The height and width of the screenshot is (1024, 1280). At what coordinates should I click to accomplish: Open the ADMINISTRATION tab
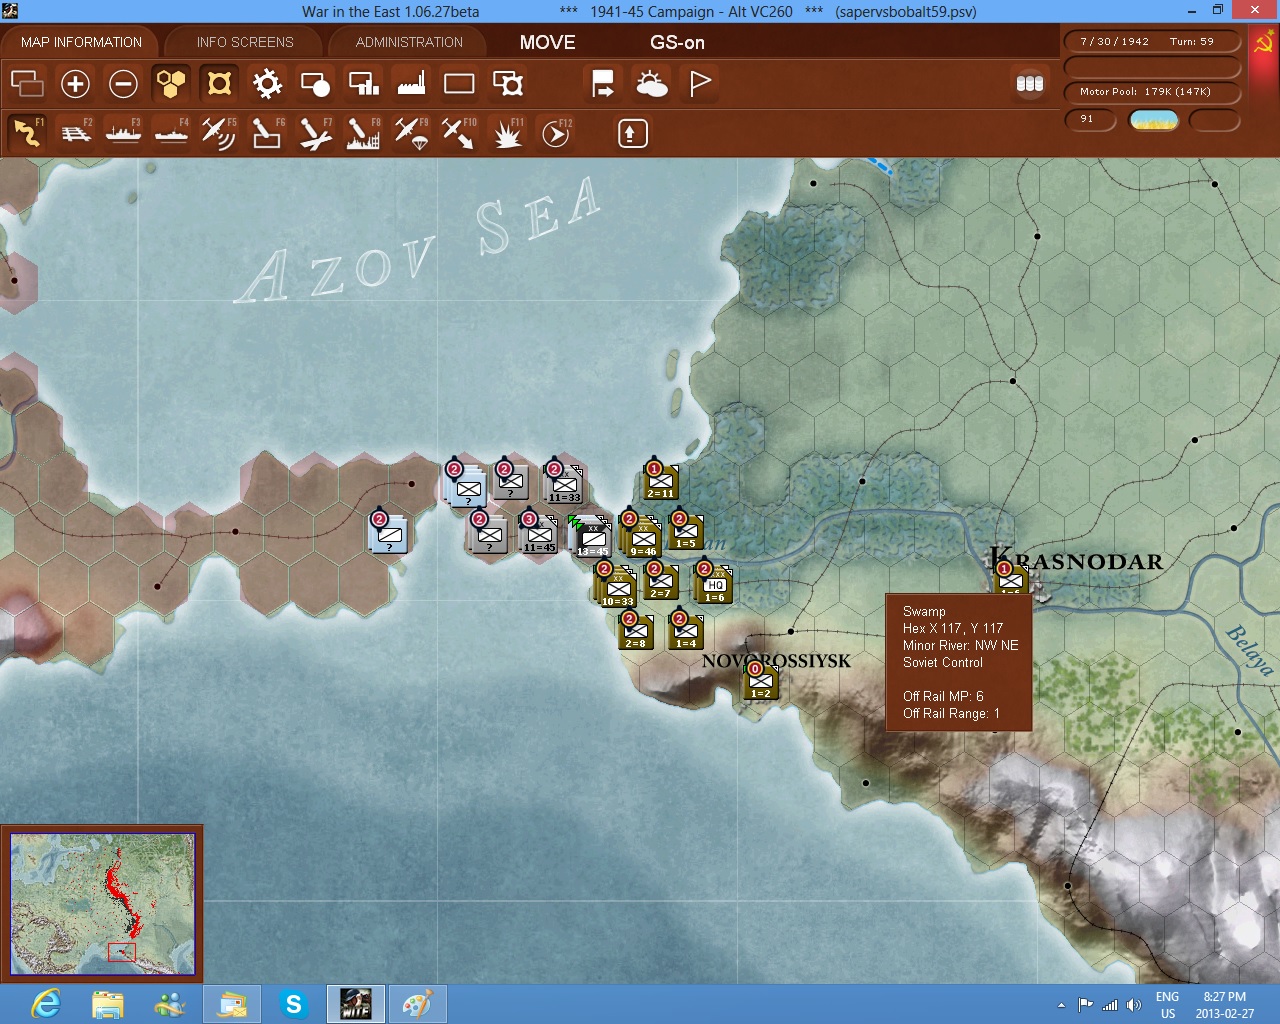click(409, 42)
